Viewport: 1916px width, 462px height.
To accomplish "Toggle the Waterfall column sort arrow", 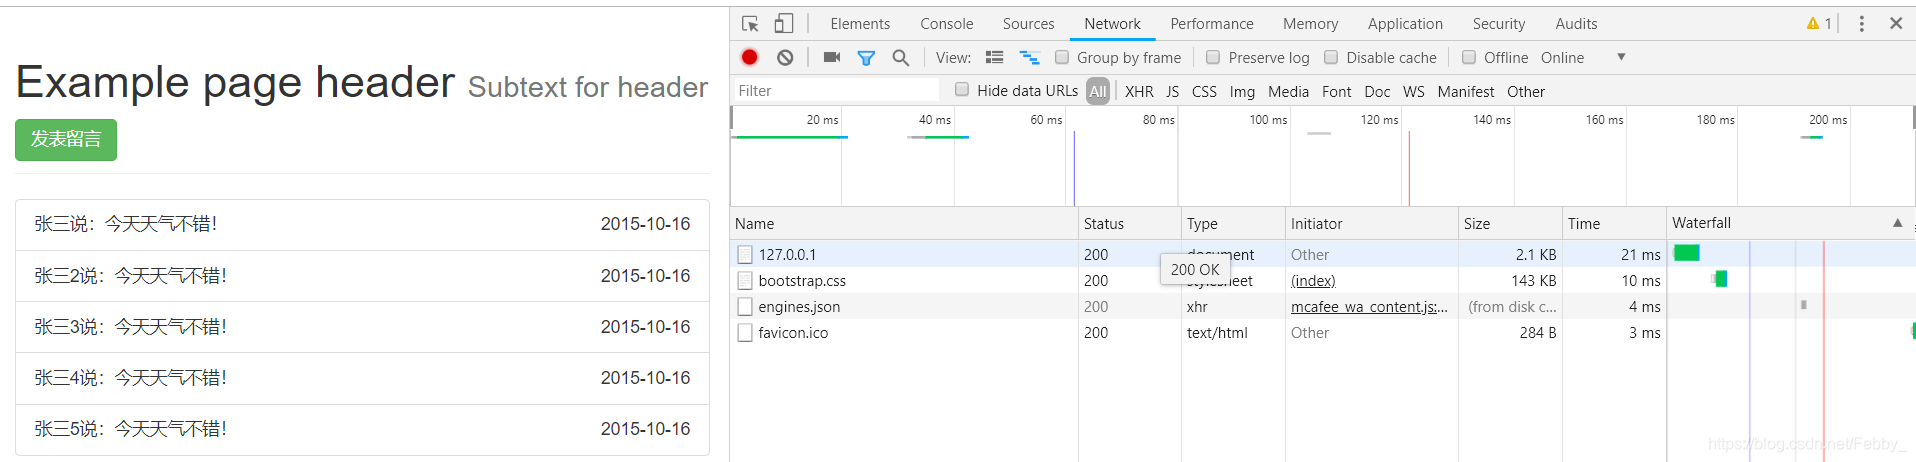I will [1897, 223].
